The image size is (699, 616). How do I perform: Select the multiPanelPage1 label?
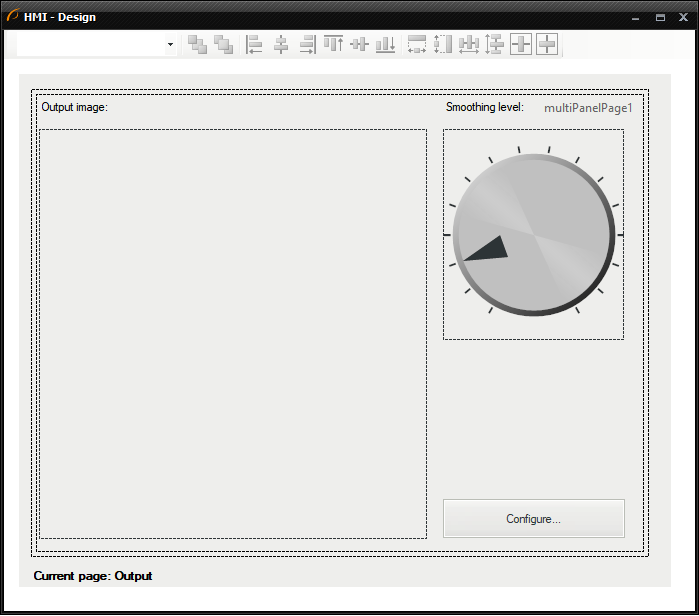tap(588, 108)
